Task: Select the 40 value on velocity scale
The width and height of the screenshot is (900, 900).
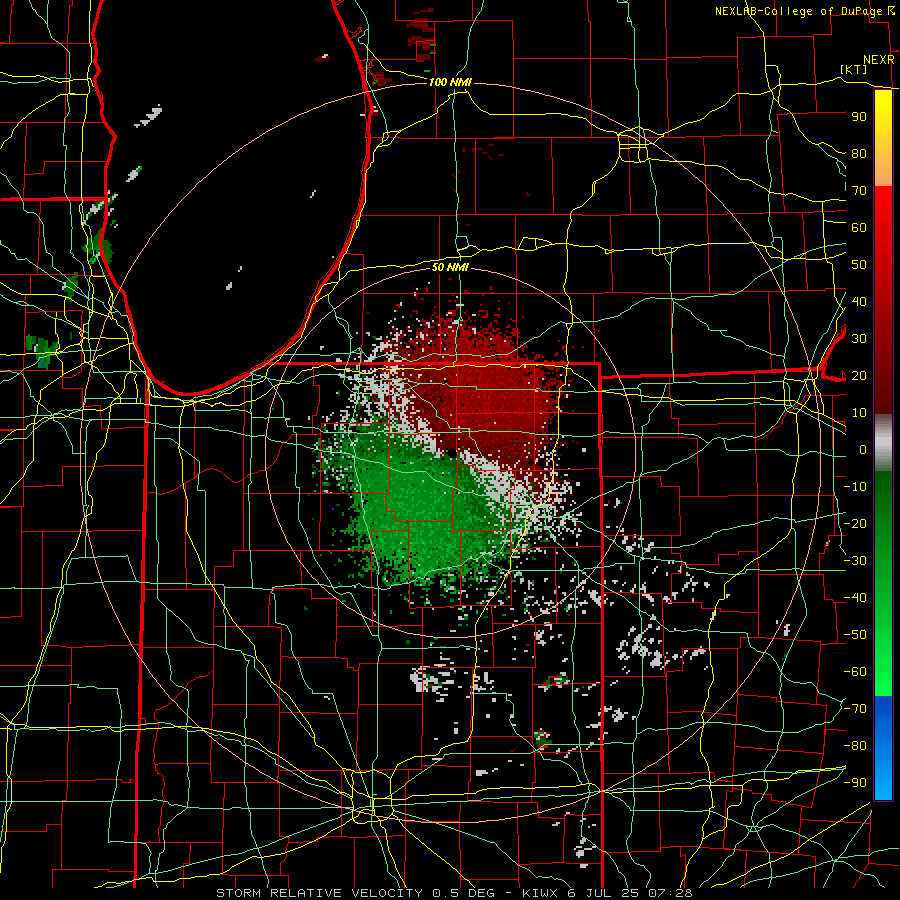Action: coord(859,302)
